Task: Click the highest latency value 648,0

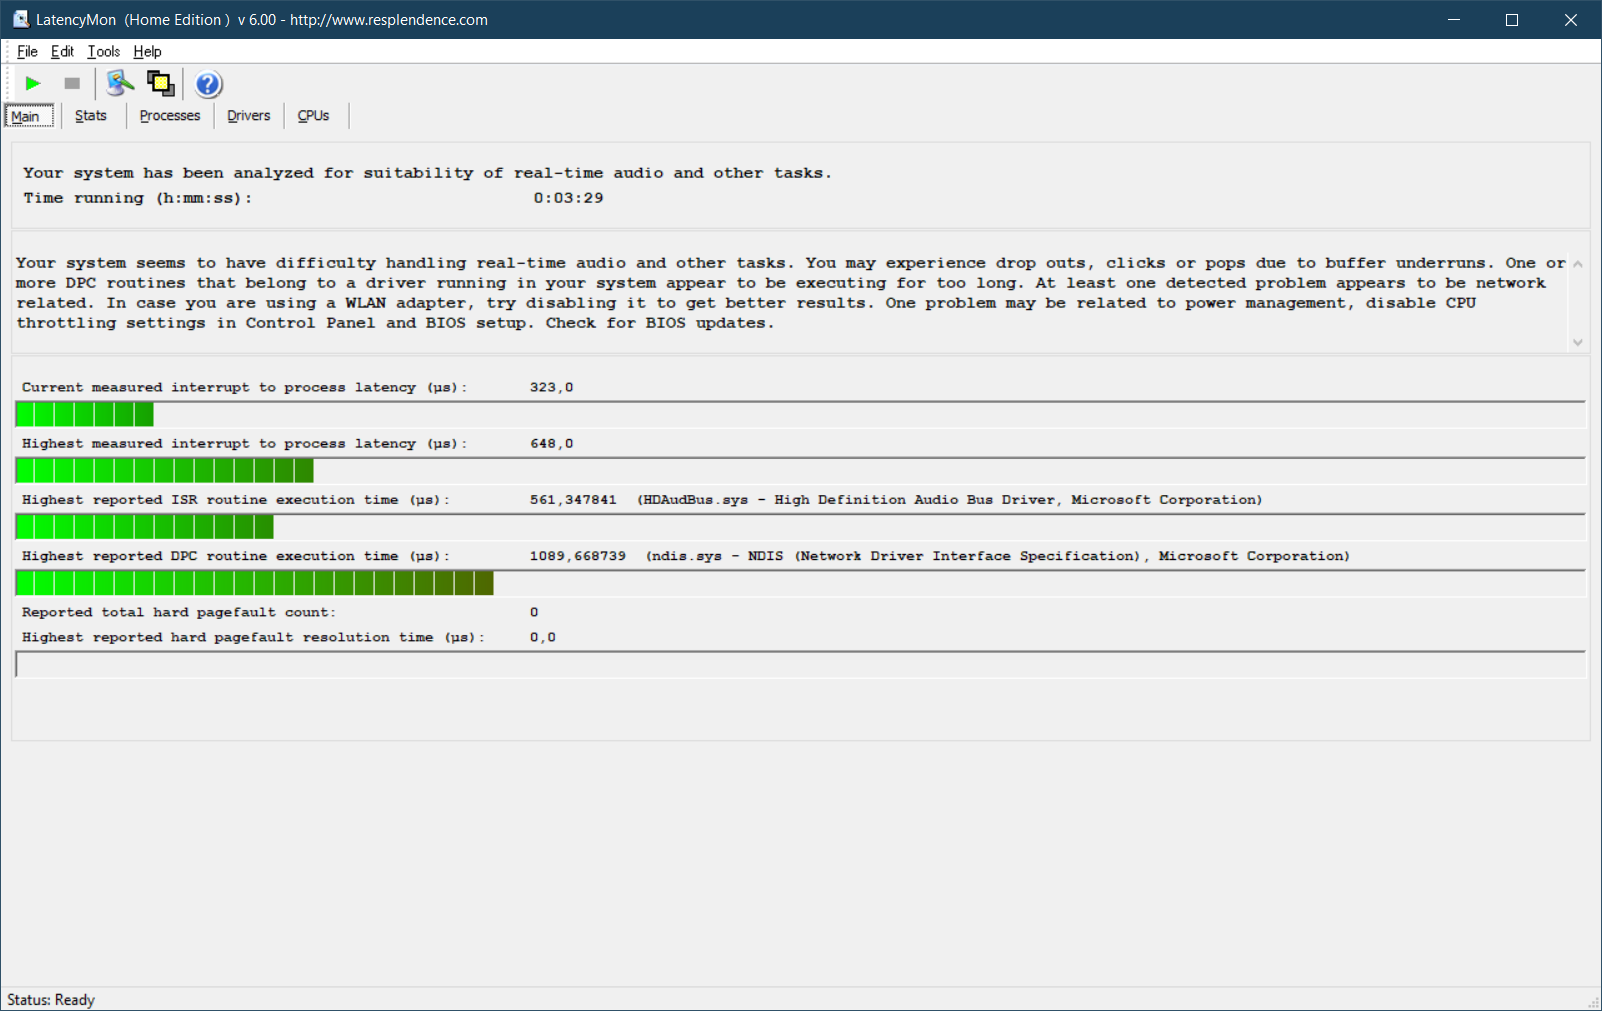Action: pos(551,443)
